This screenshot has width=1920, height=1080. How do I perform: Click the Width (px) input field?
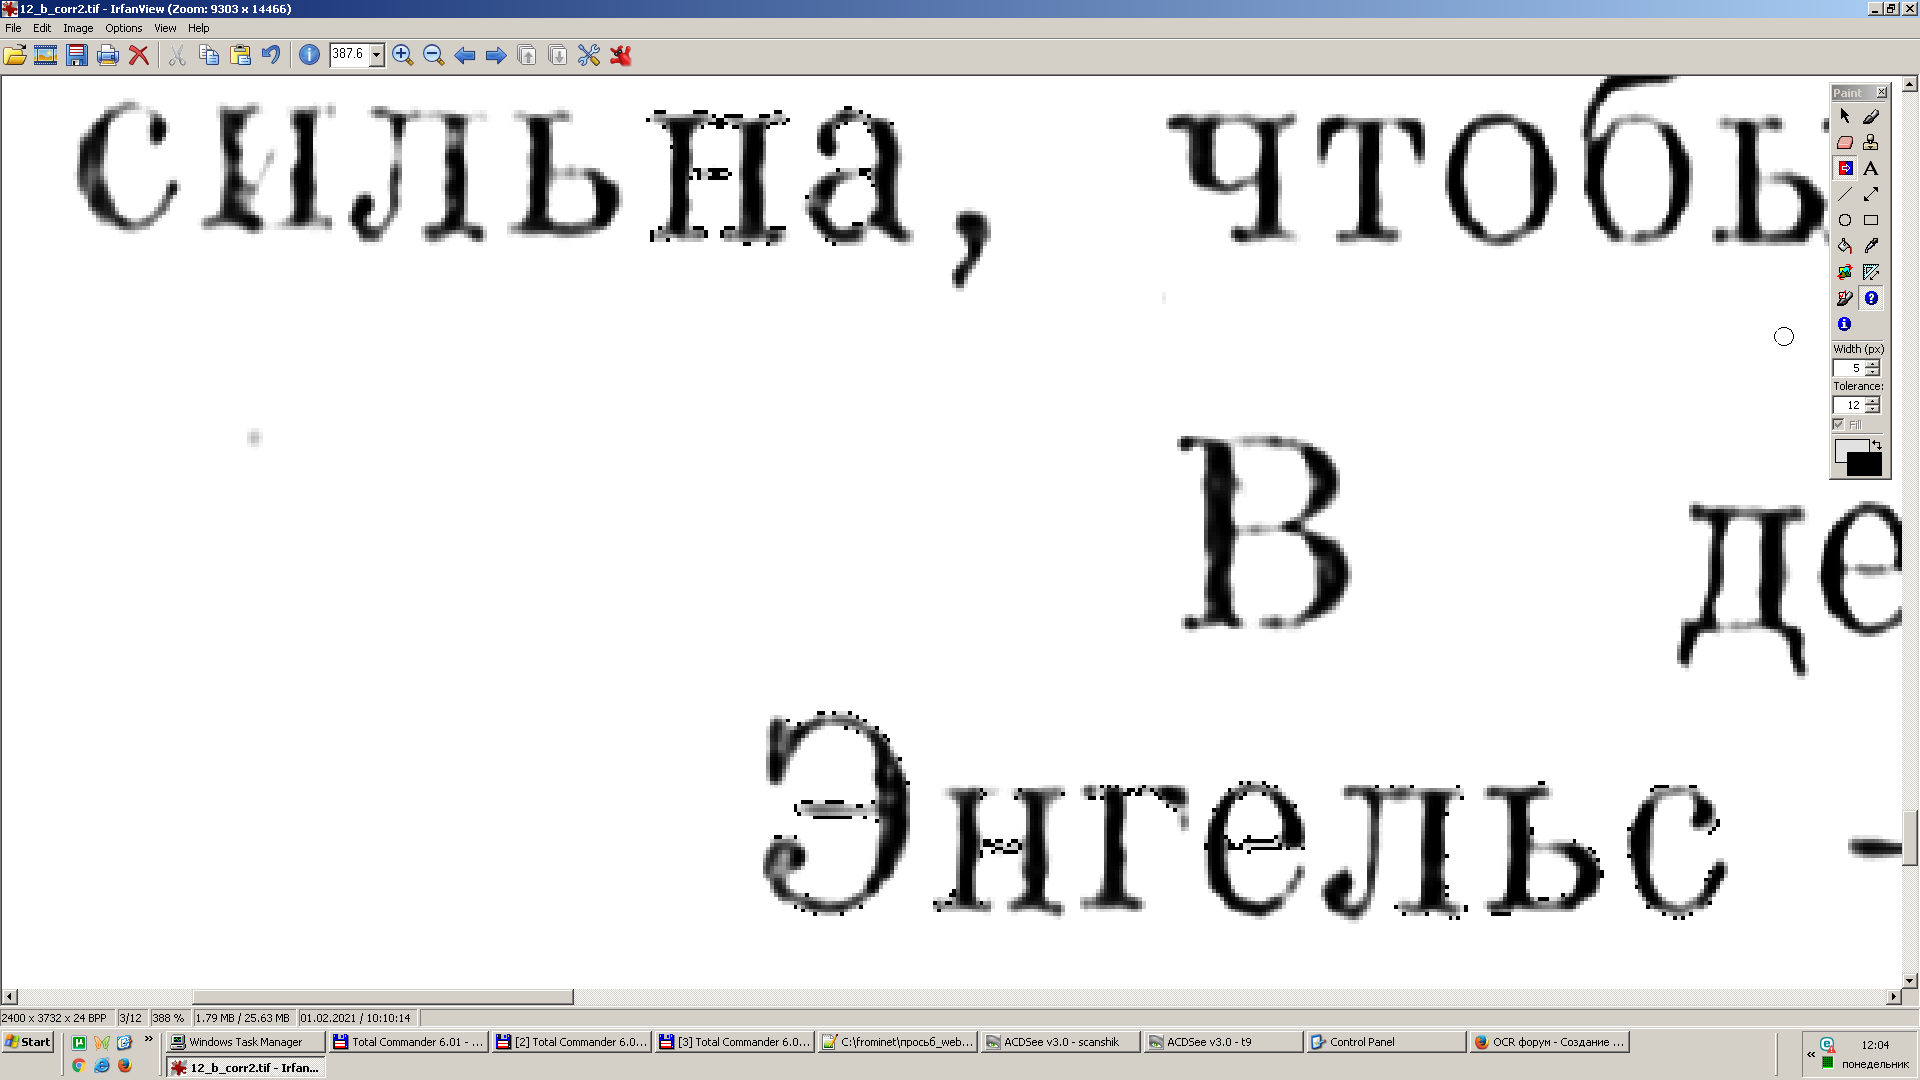[1849, 368]
